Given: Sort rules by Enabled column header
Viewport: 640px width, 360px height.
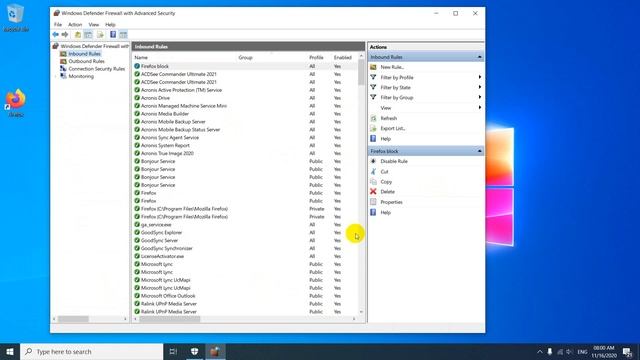Looking at the screenshot, I should point(344,58).
